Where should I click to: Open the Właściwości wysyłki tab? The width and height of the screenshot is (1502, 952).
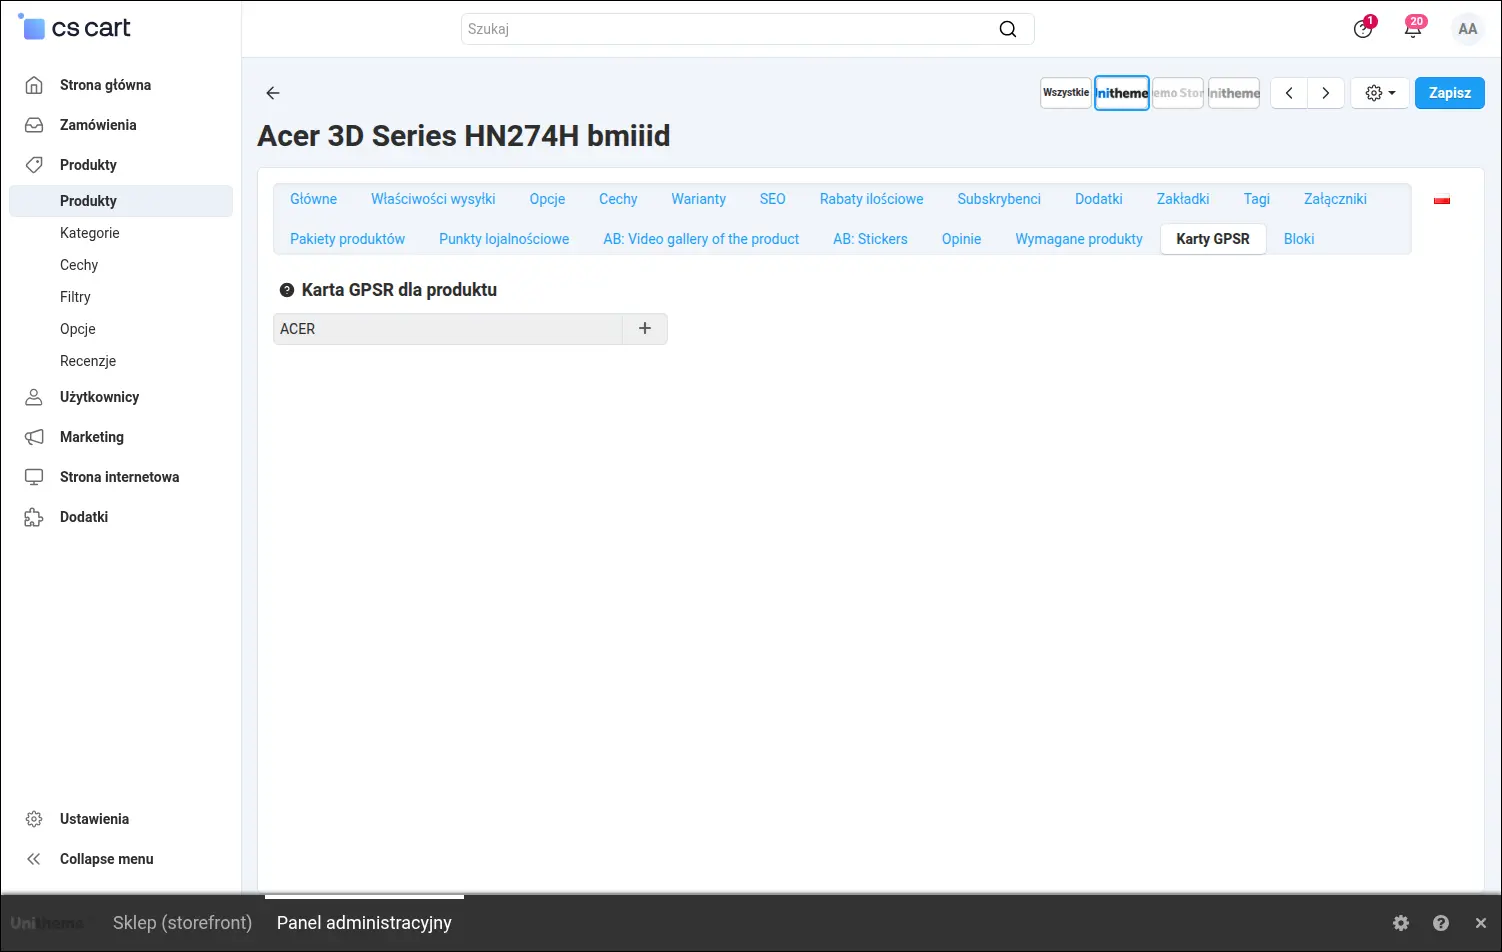pyautogui.click(x=433, y=199)
